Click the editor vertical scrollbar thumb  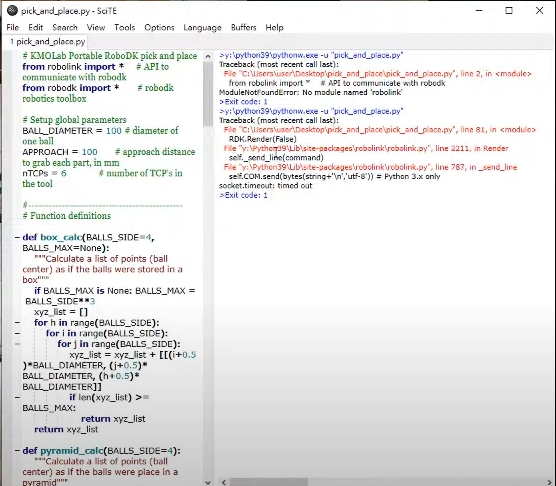pyautogui.click(x=208, y=94)
